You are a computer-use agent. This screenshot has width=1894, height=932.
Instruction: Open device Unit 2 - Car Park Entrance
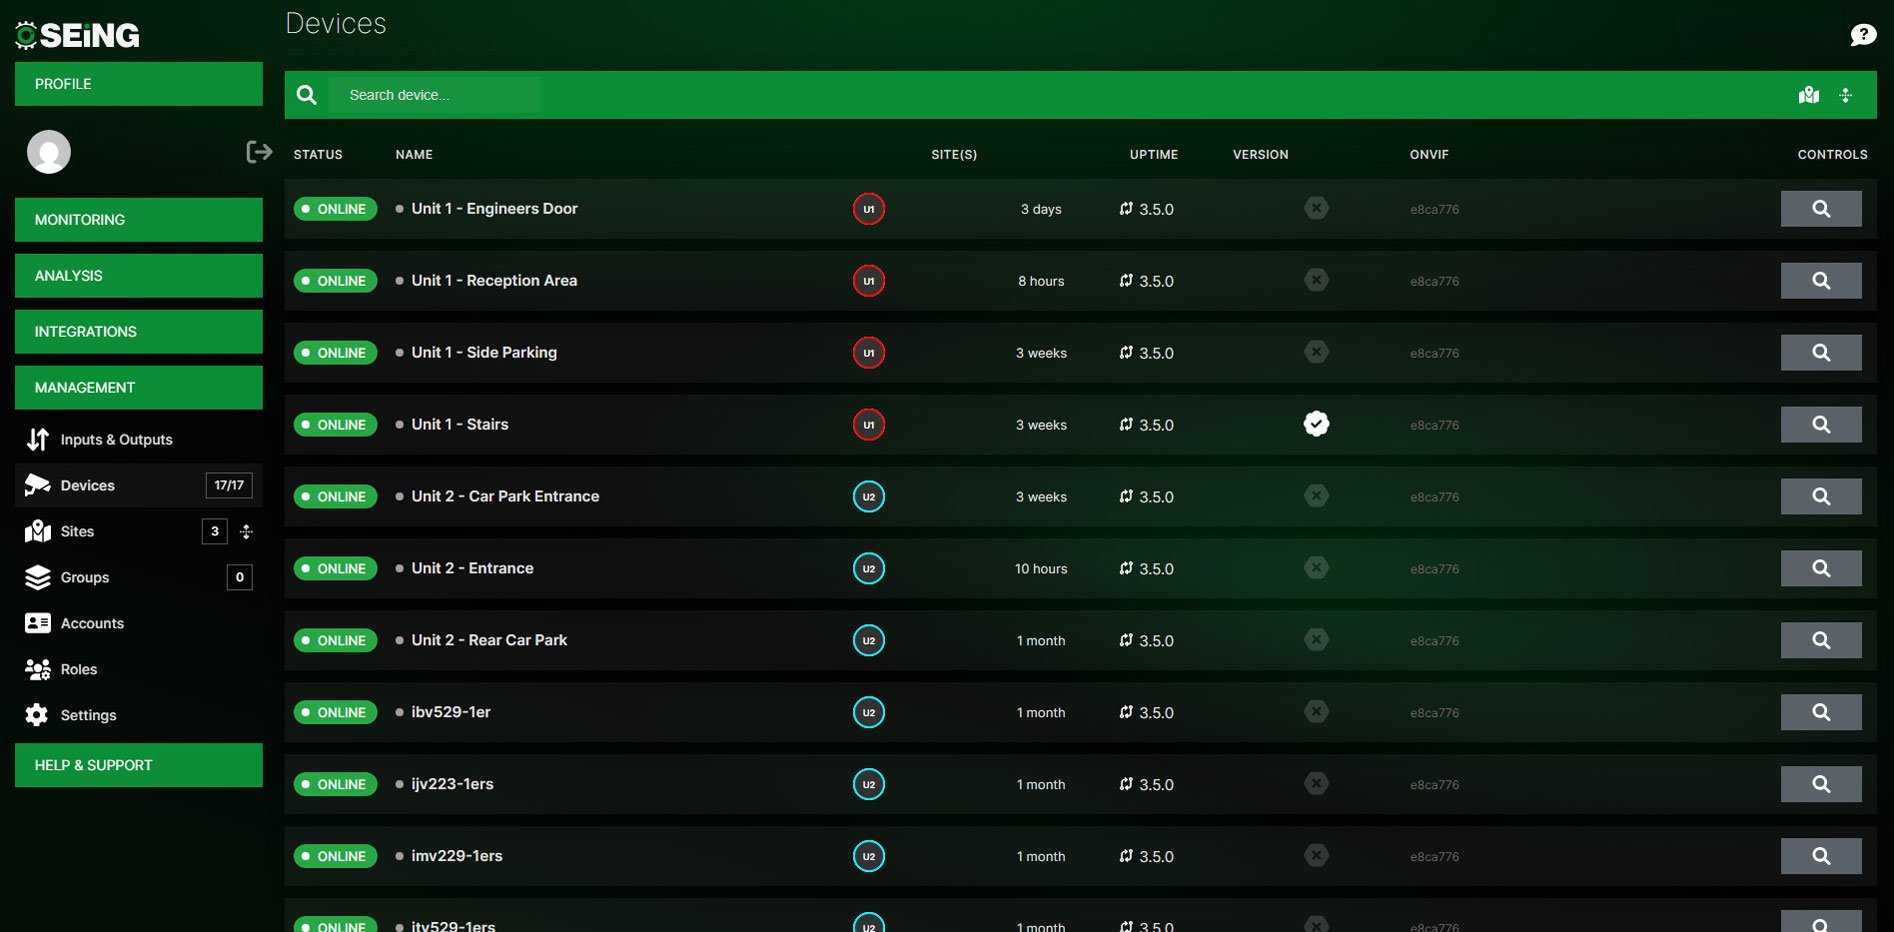pos(505,497)
